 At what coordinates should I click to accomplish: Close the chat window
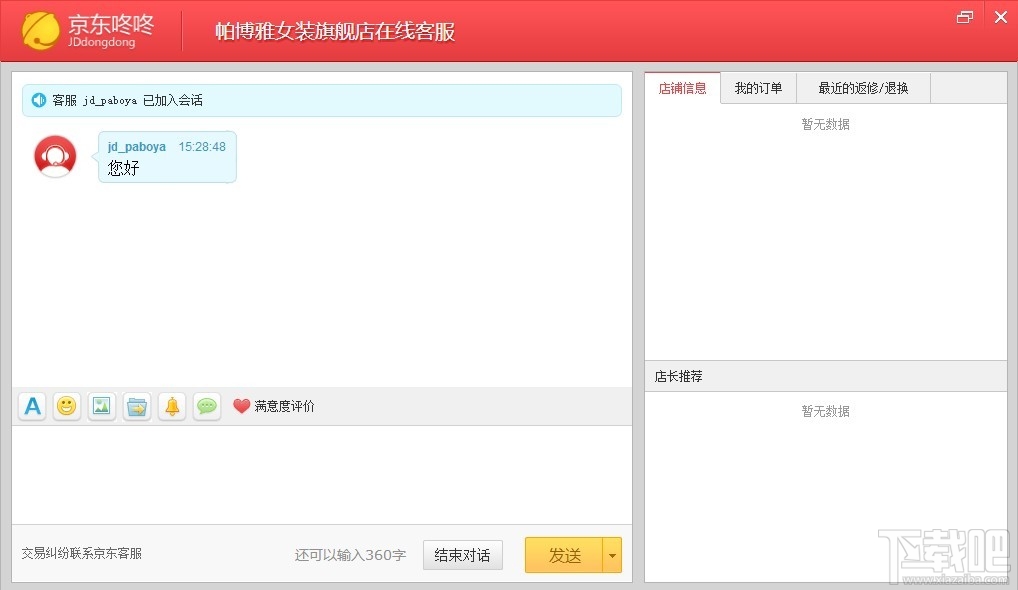(x=1001, y=18)
